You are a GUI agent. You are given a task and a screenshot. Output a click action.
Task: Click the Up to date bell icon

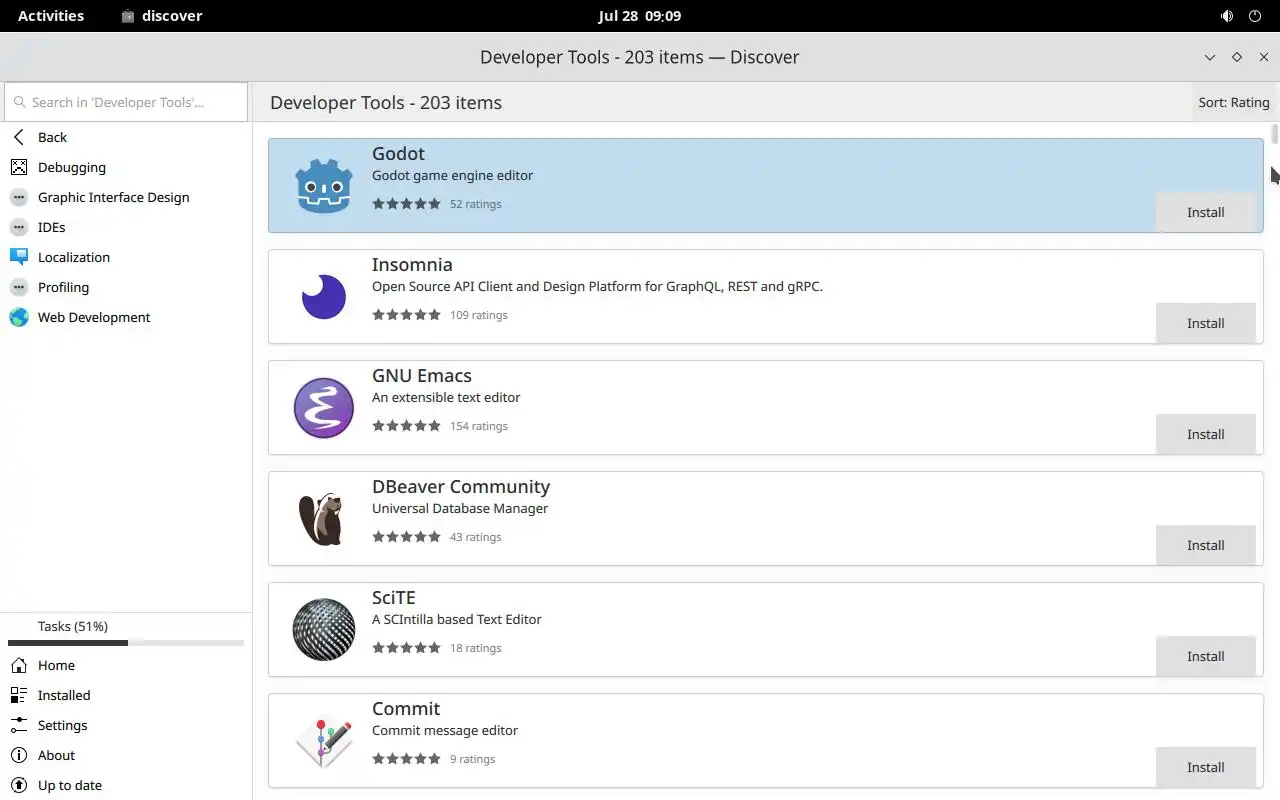click(x=19, y=785)
